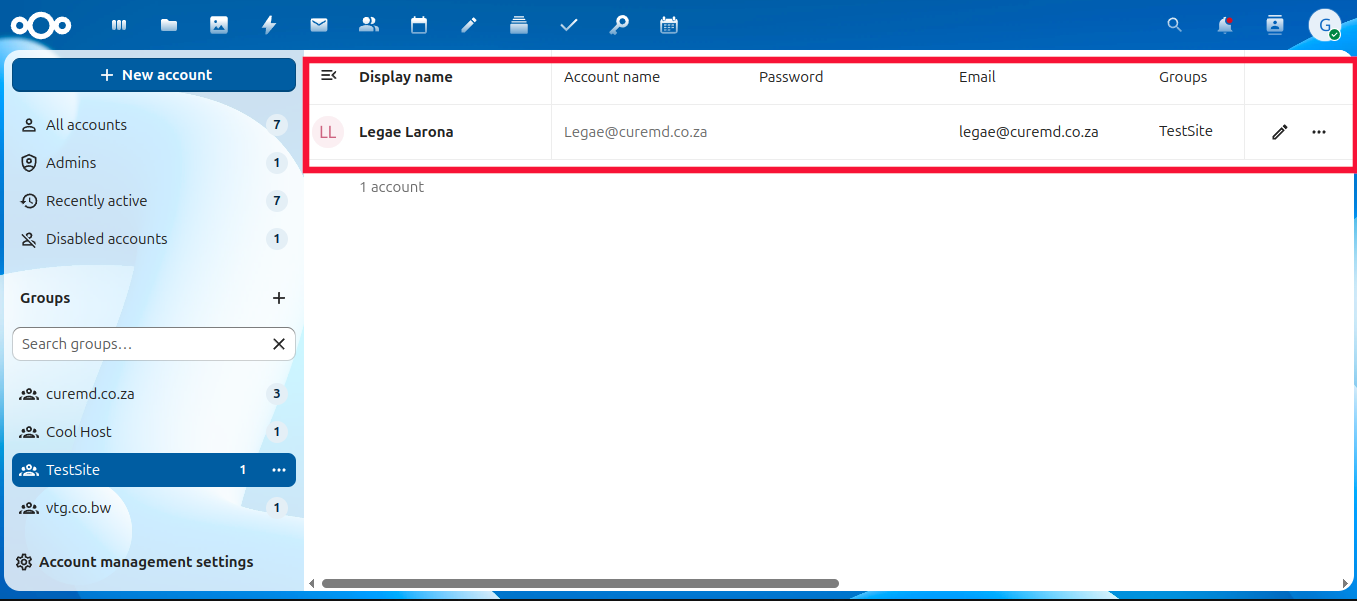The height and width of the screenshot is (601, 1357).
Task: Open the Files app icon
Action: click(x=169, y=25)
